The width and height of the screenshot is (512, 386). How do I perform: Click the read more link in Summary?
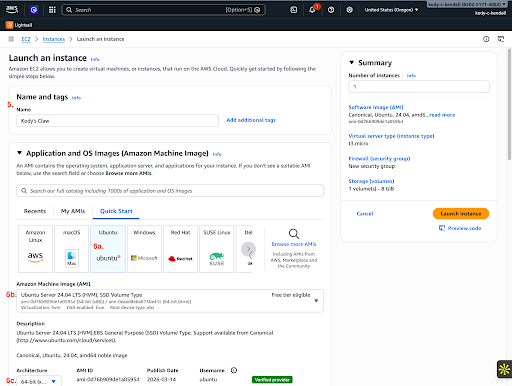[x=442, y=115]
